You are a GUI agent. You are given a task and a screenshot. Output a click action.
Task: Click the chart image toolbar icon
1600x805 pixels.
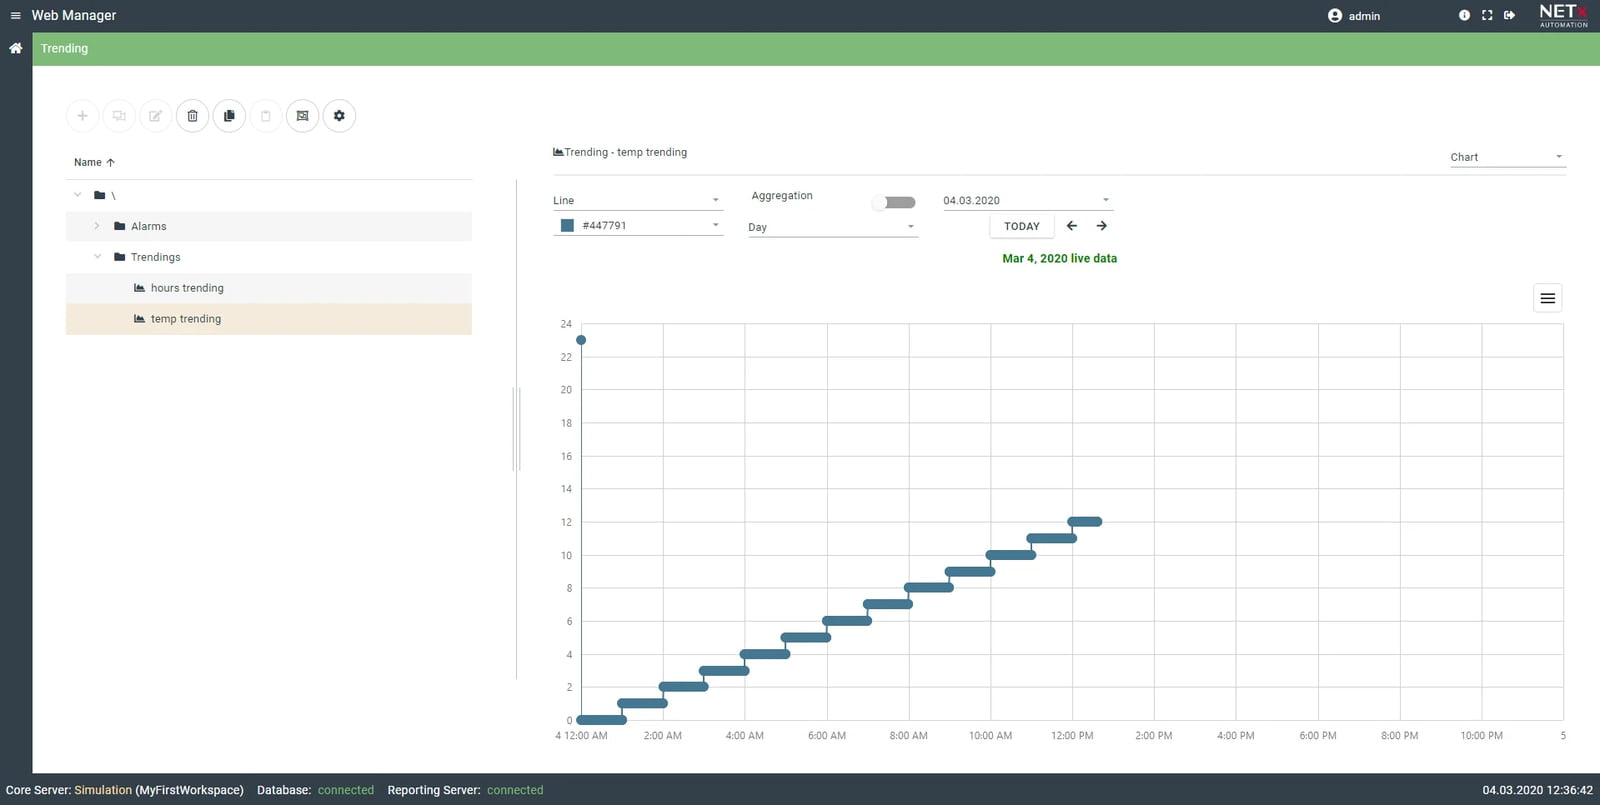[302, 116]
